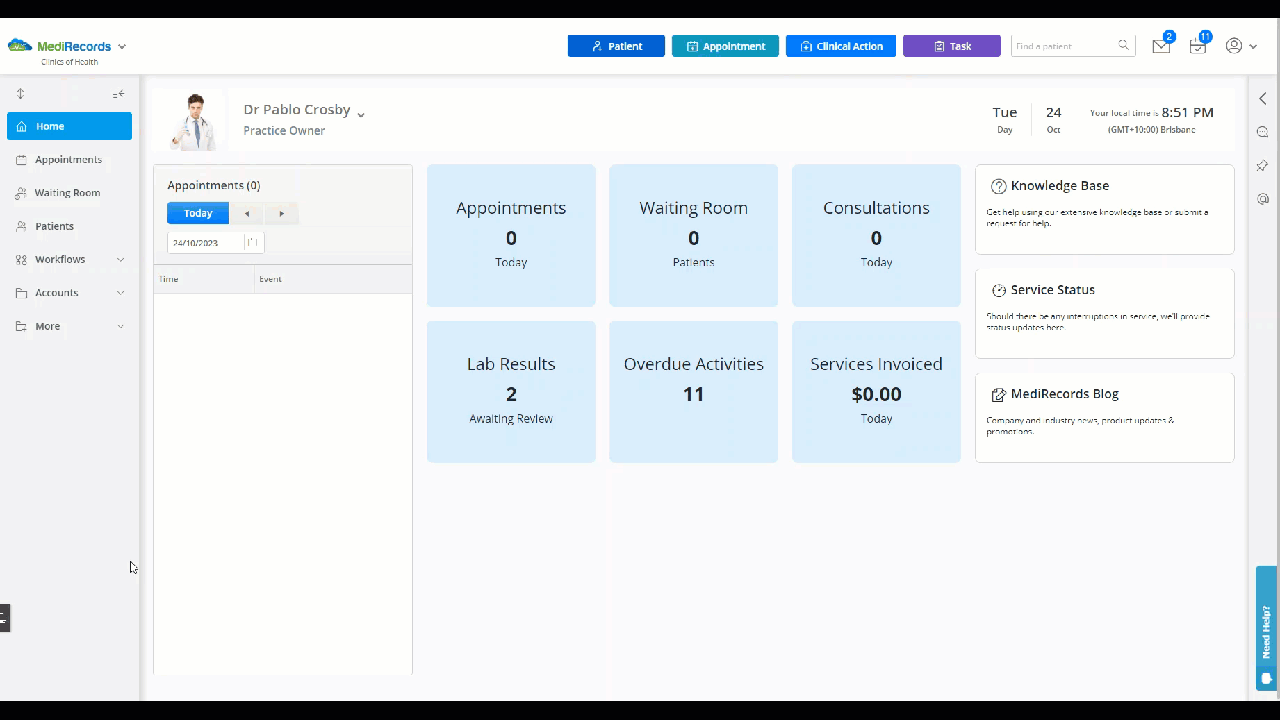Open the Need Help tab
This screenshot has height=720, width=1280.
[x=1266, y=628]
